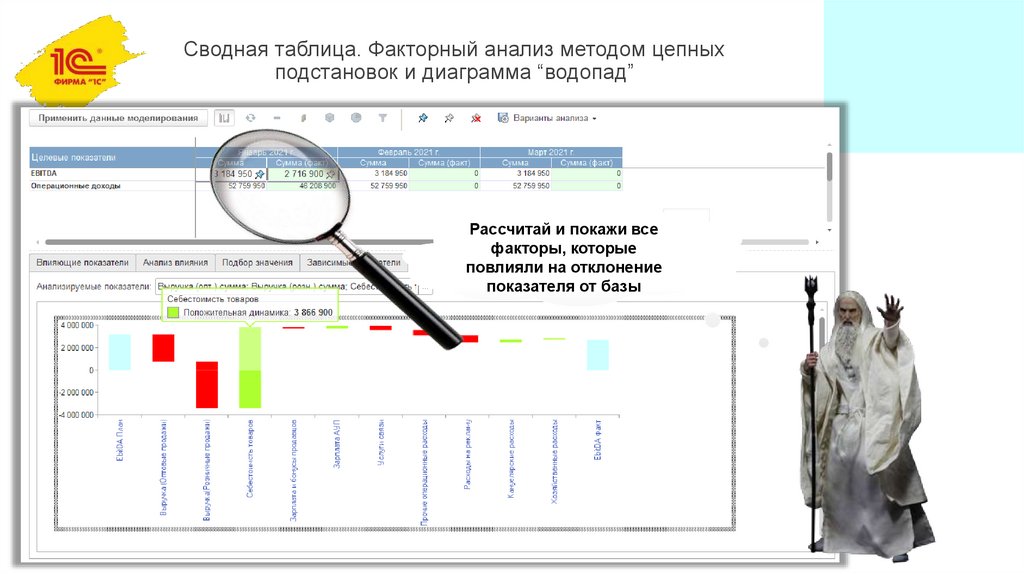
Task: Click the red Выручка (Оптовые продажи) bar
Action: 163,348
